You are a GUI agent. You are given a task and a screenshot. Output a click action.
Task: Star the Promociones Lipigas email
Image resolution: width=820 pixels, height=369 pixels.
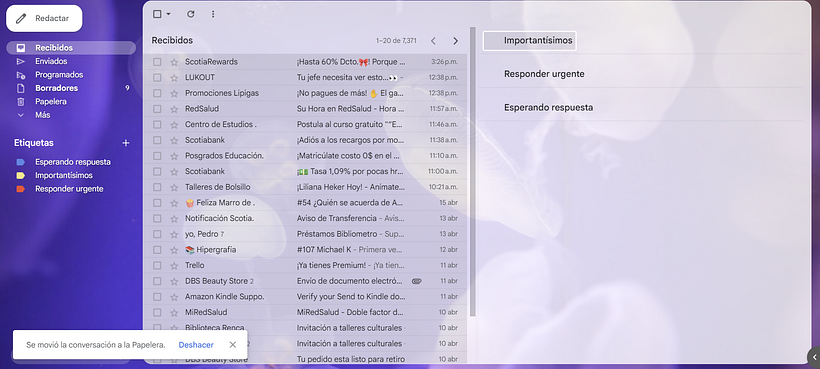coord(174,93)
